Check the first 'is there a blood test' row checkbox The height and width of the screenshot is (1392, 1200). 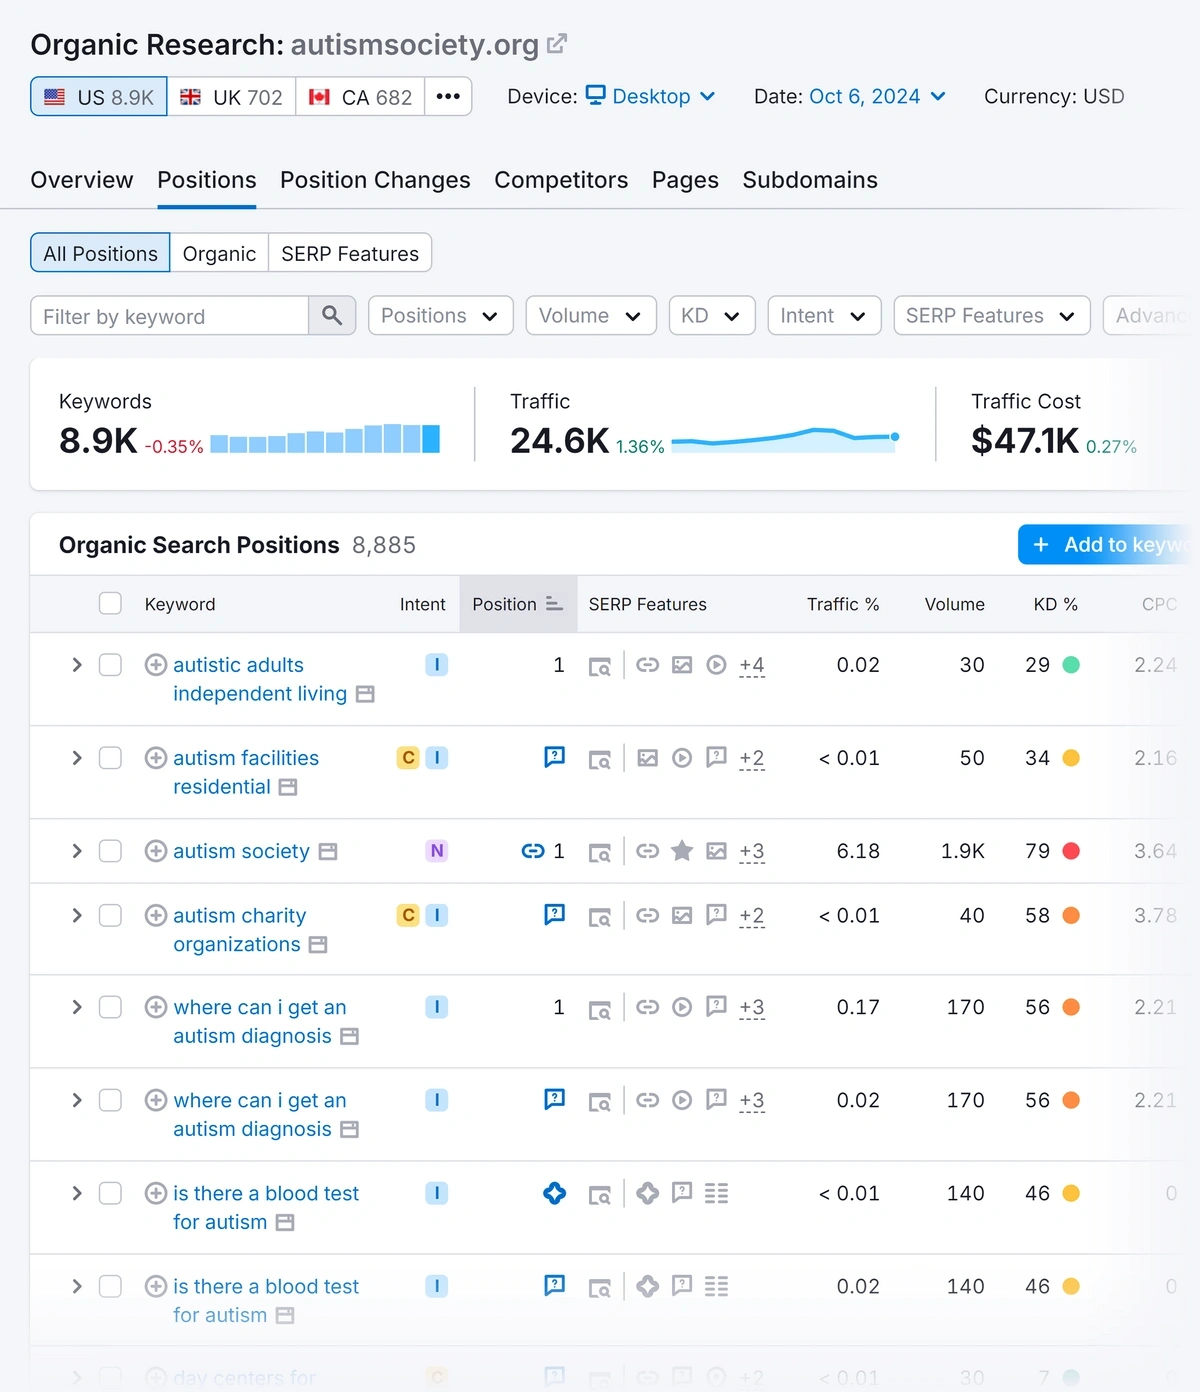pos(110,1193)
